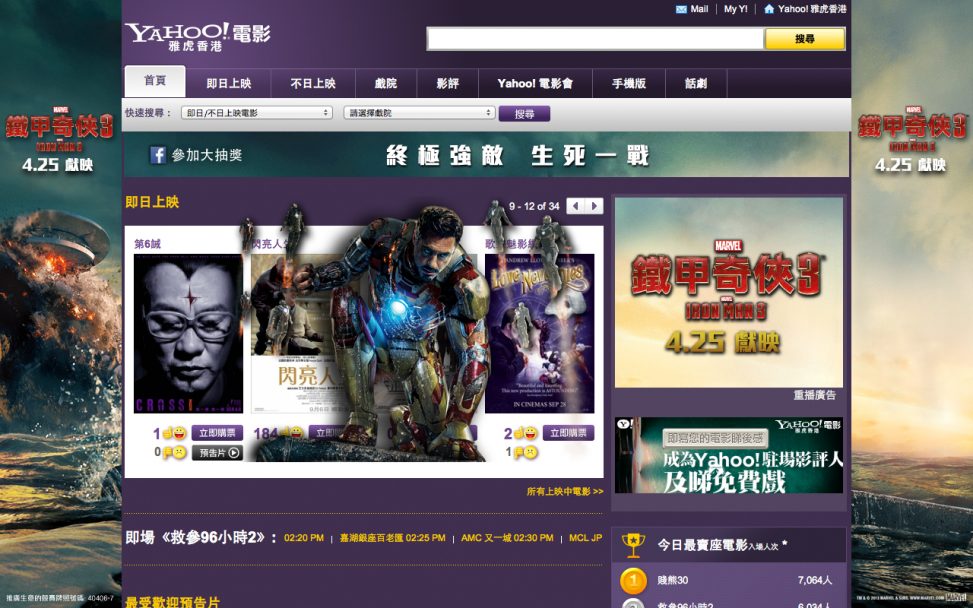Open the 手機版 tab

point(629,83)
